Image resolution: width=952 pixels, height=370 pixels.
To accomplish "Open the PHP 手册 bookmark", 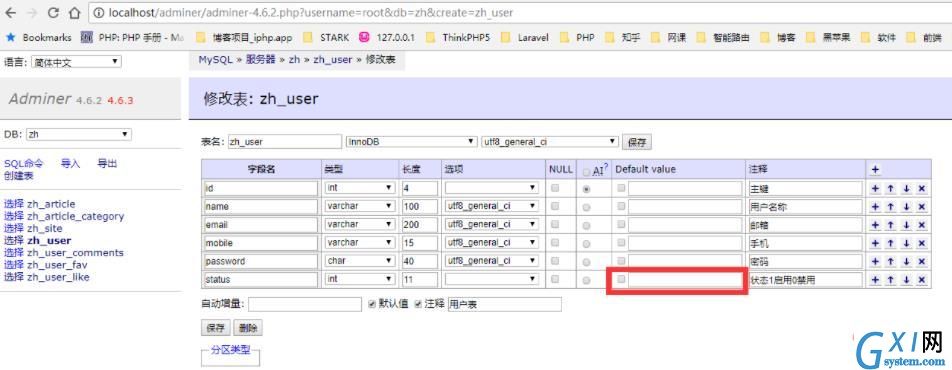I will point(132,38).
